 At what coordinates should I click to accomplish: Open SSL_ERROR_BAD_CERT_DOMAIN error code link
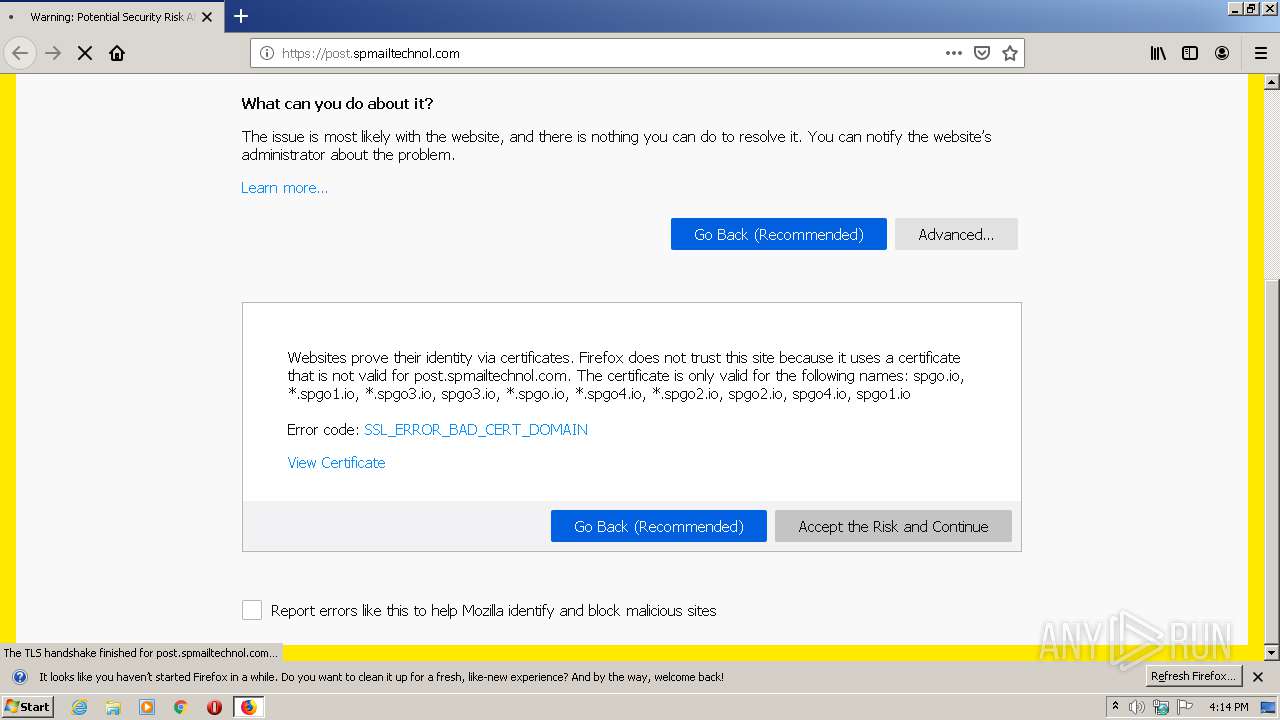(x=476, y=430)
